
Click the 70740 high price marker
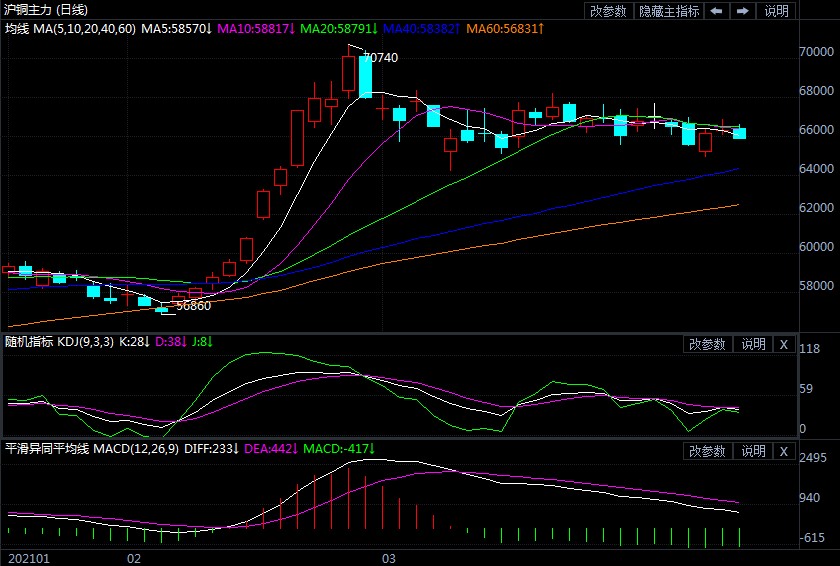pos(380,58)
